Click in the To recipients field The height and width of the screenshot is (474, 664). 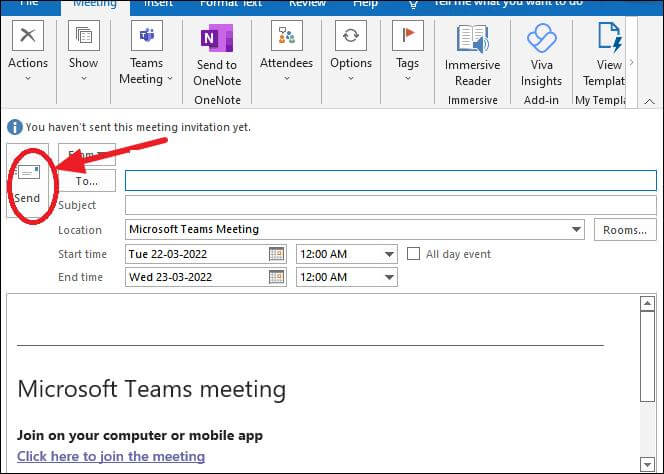tap(390, 181)
